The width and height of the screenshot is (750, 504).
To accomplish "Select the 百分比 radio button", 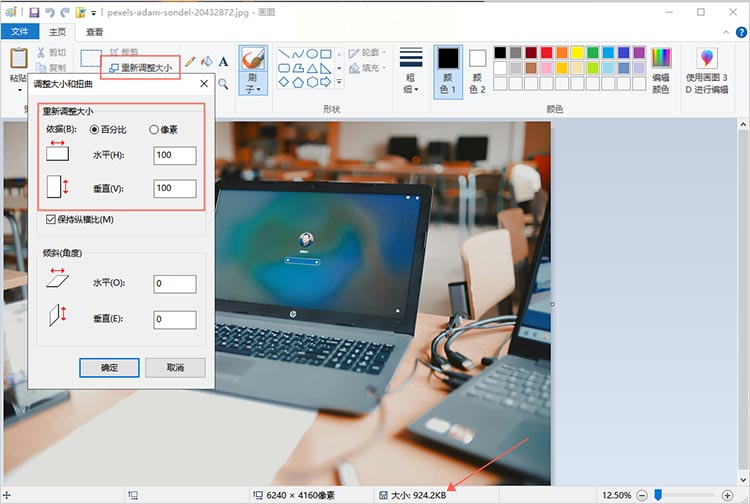I will coord(94,130).
